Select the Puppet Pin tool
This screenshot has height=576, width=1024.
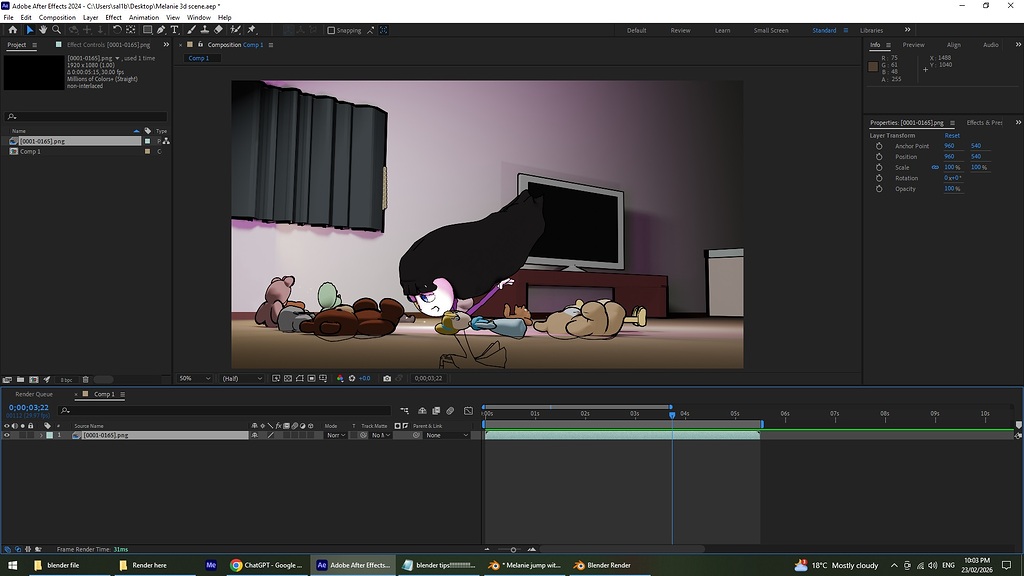click(x=251, y=30)
